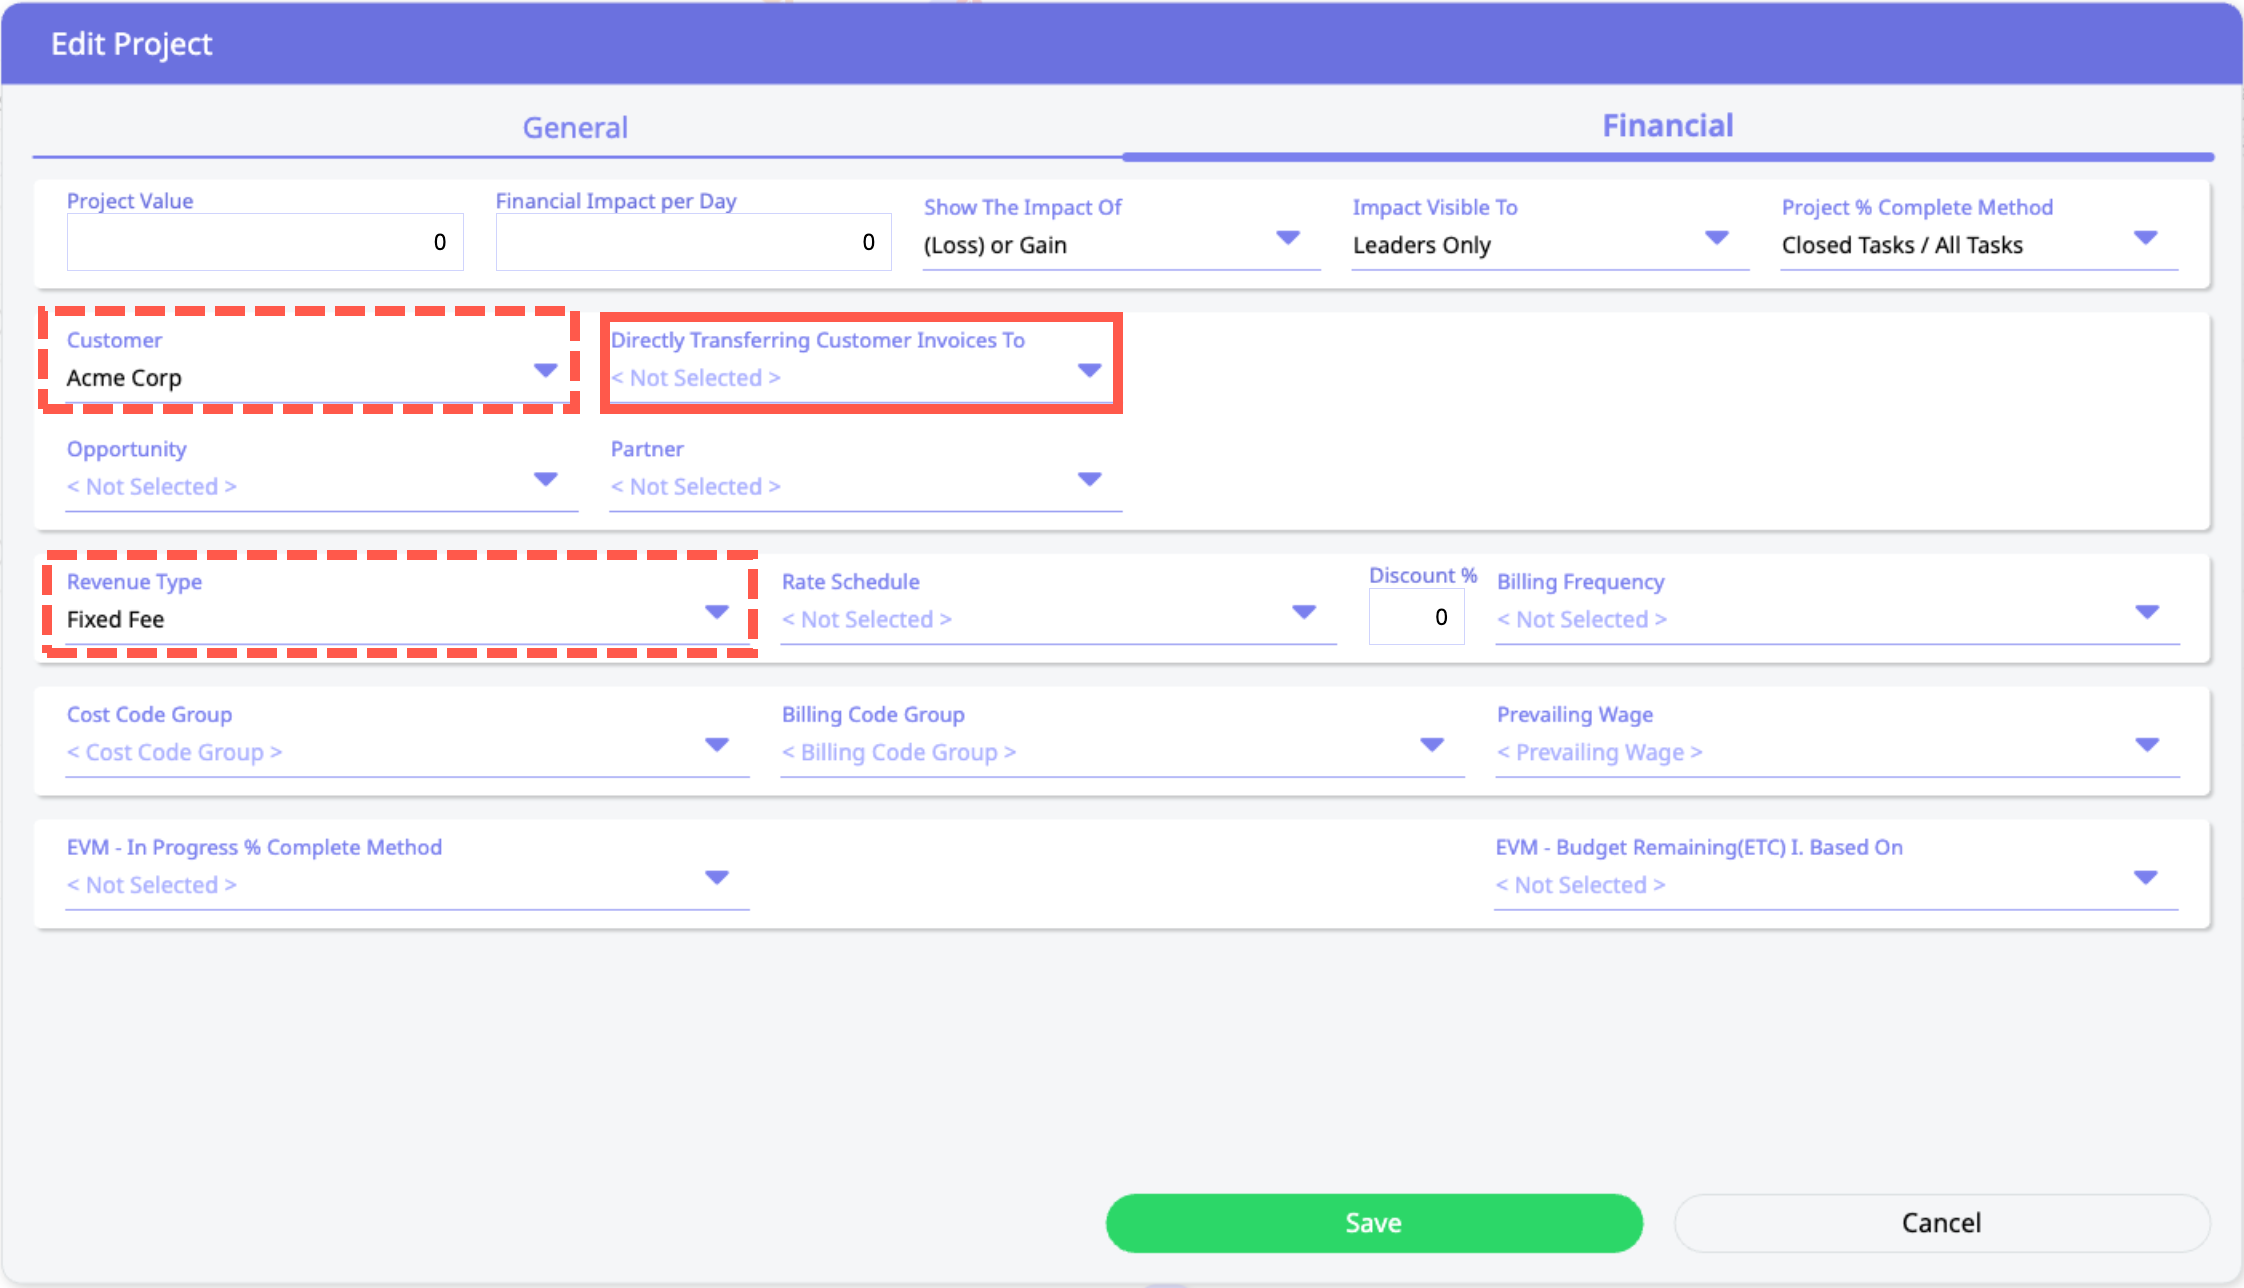Click the Project Value input field
The height and width of the screenshot is (1288, 2244).
click(x=265, y=242)
